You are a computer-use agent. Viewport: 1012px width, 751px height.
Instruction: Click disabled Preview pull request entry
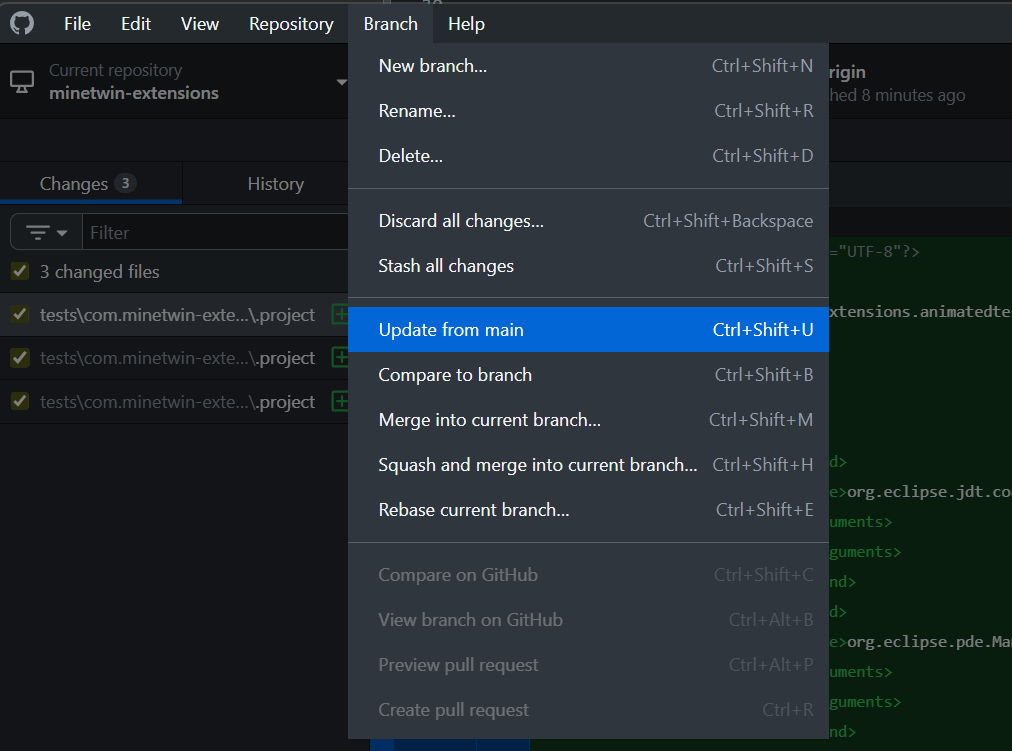[x=588, y=665]
